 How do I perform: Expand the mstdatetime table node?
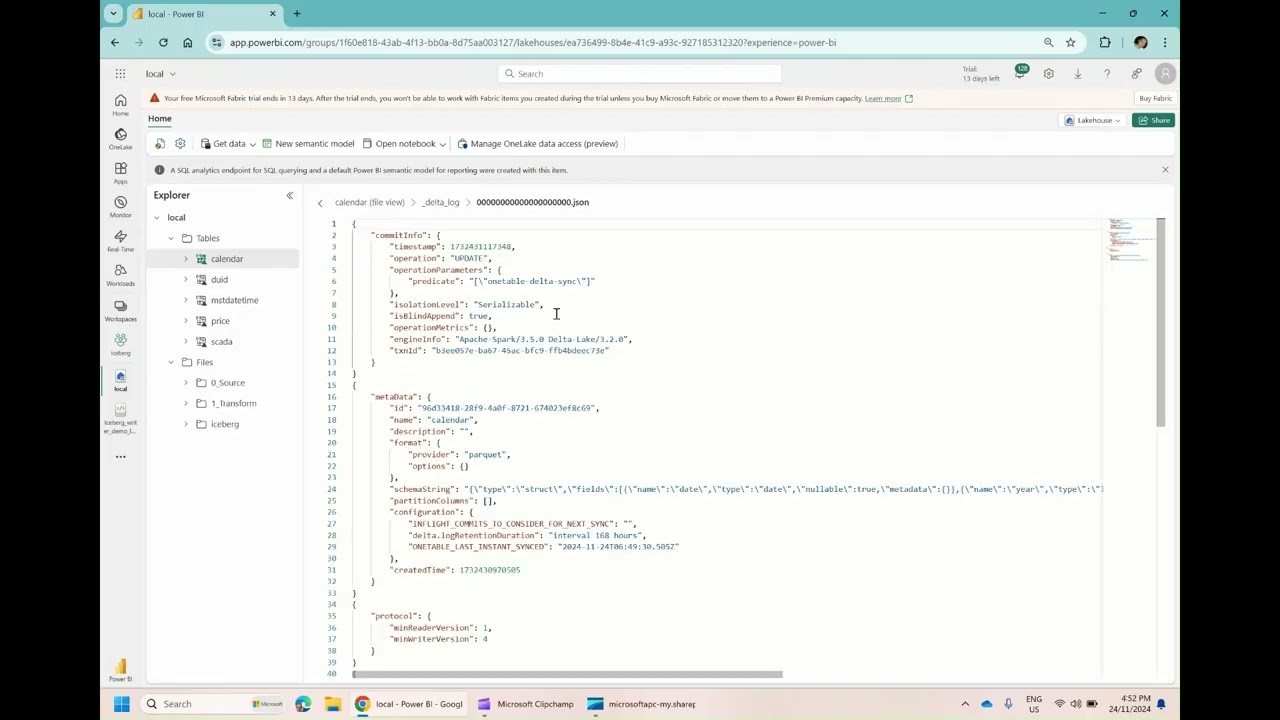coord(185,300)
